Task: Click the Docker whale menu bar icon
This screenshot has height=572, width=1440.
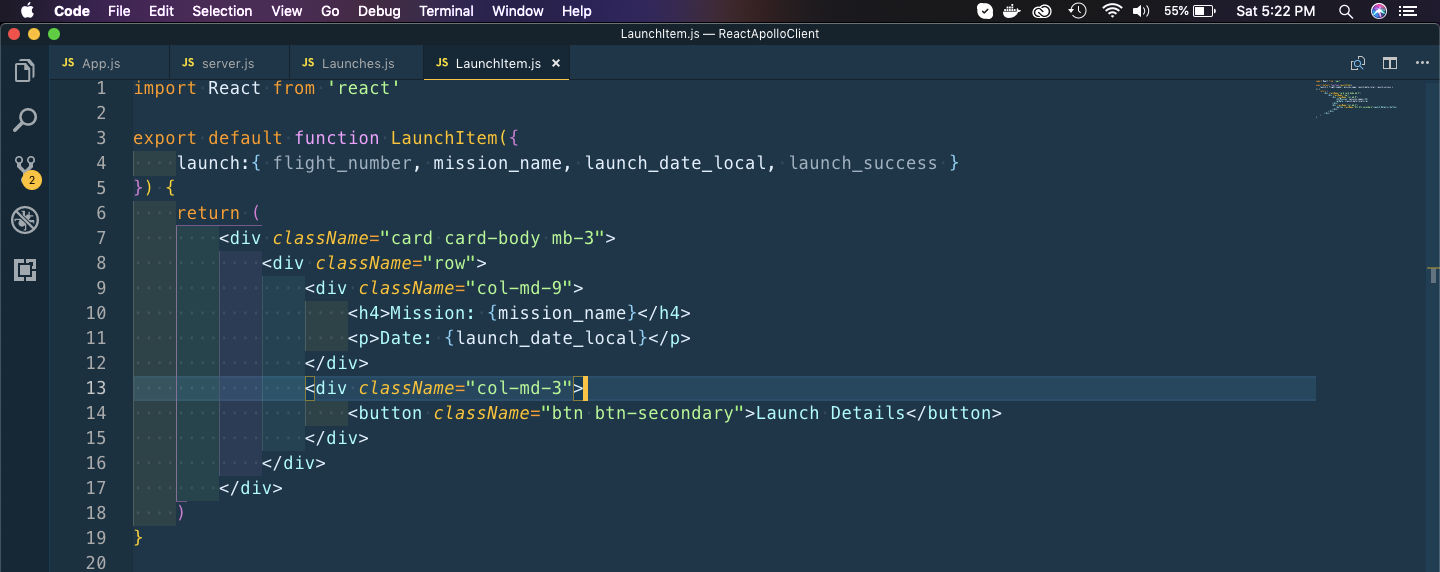Action: (1013, 11)
